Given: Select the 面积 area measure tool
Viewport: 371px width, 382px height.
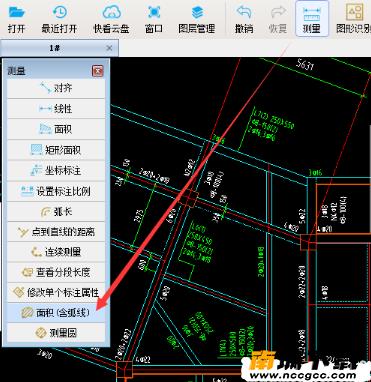Looking at the screenshot, I should click(56, 129).
